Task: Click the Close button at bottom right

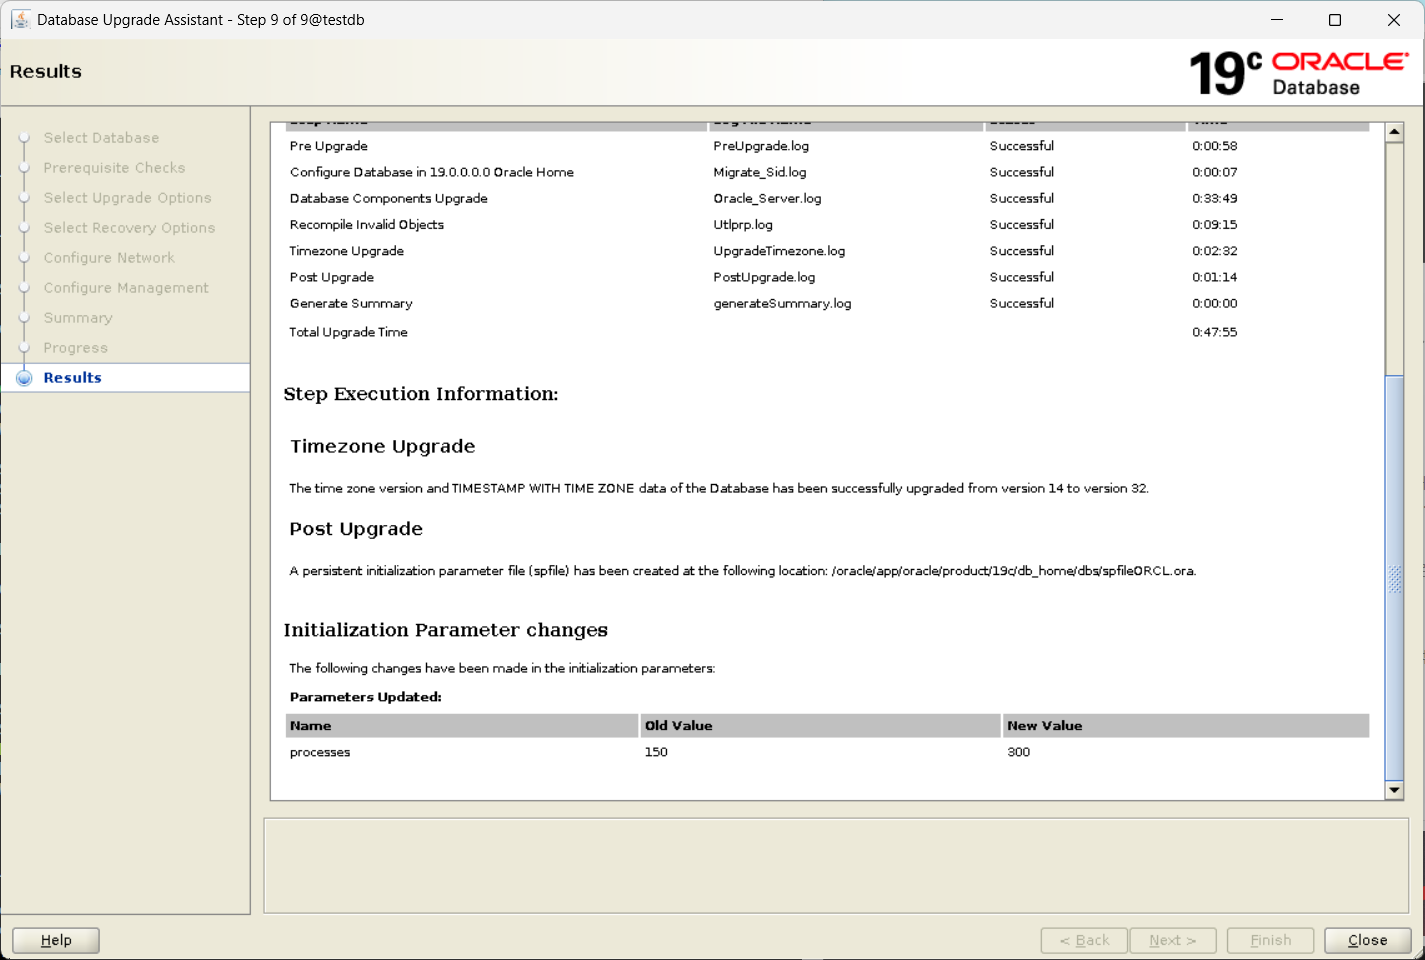Action: [1367, 940]
